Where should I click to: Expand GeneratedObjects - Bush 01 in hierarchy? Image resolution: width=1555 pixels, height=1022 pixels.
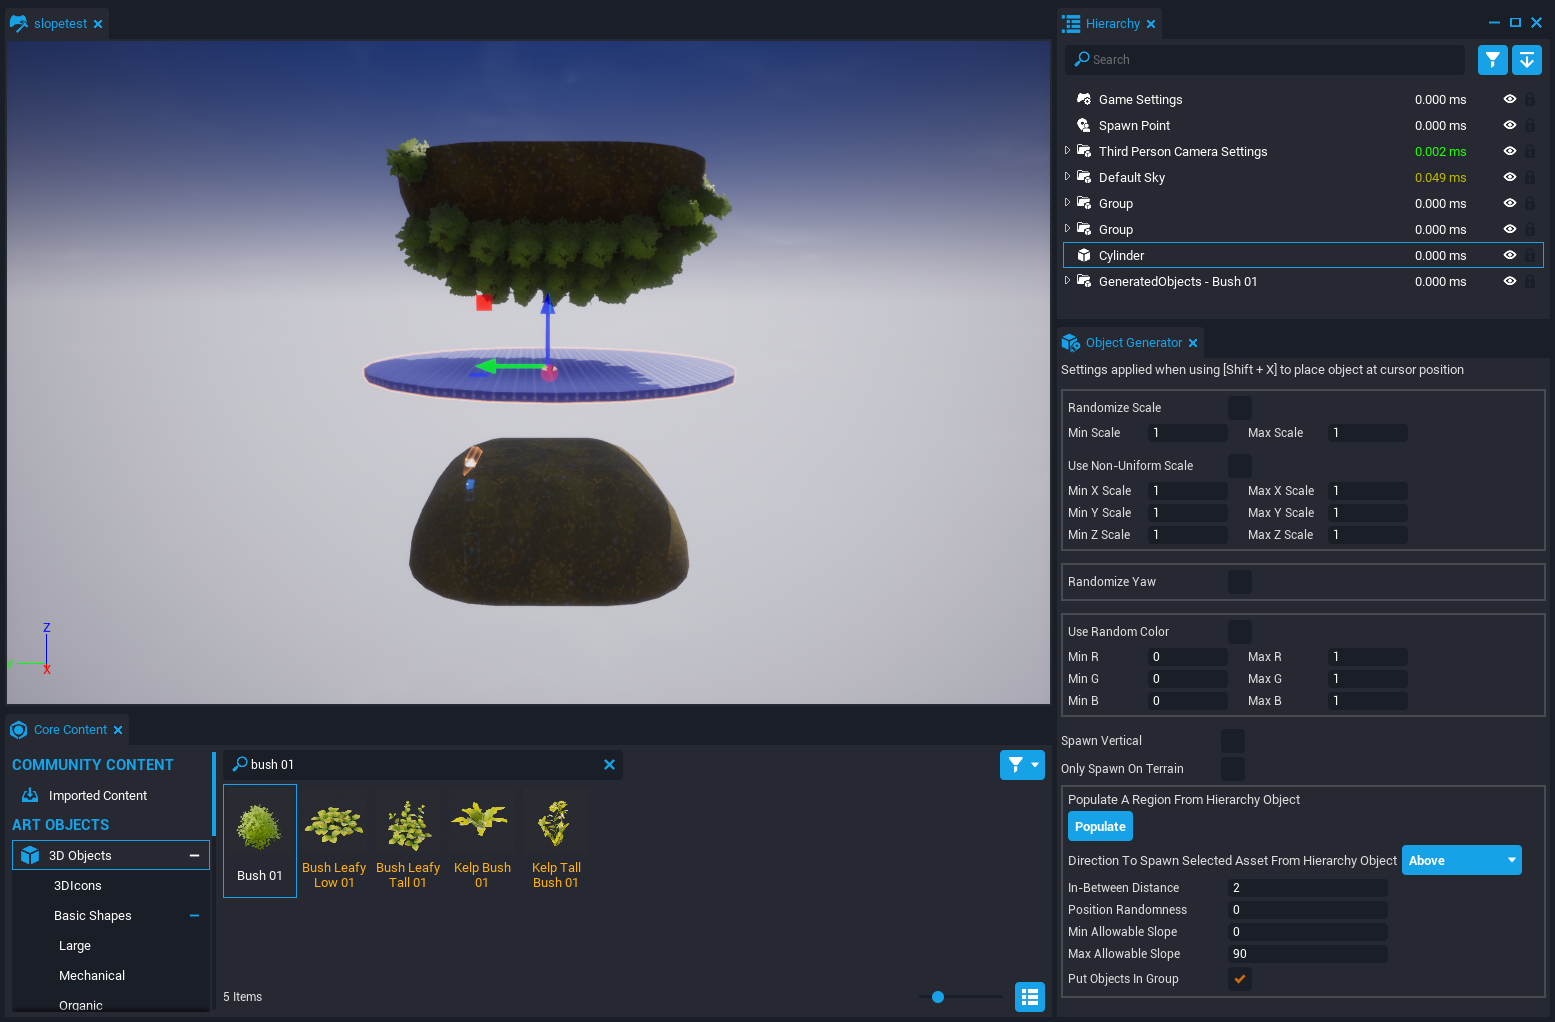1067,281
